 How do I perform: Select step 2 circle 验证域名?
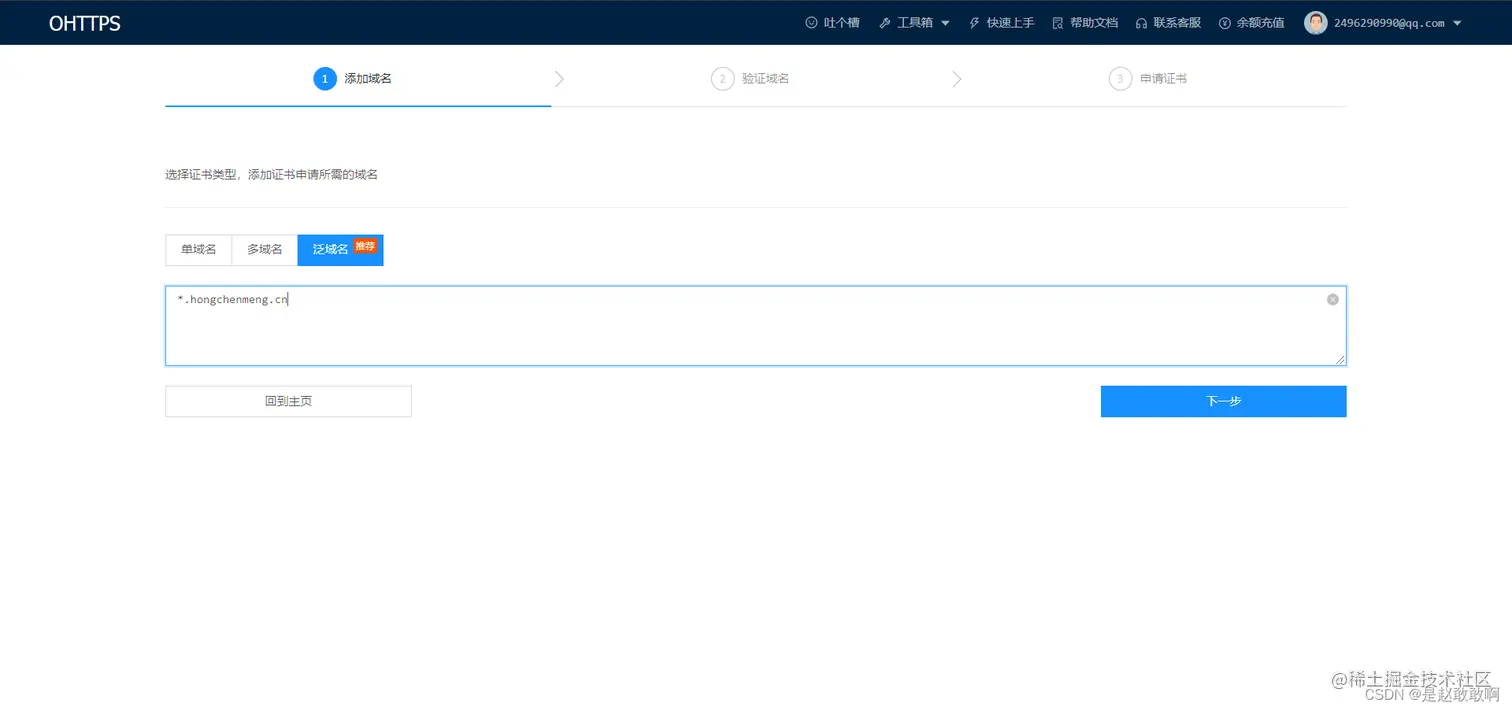(722, 78)
